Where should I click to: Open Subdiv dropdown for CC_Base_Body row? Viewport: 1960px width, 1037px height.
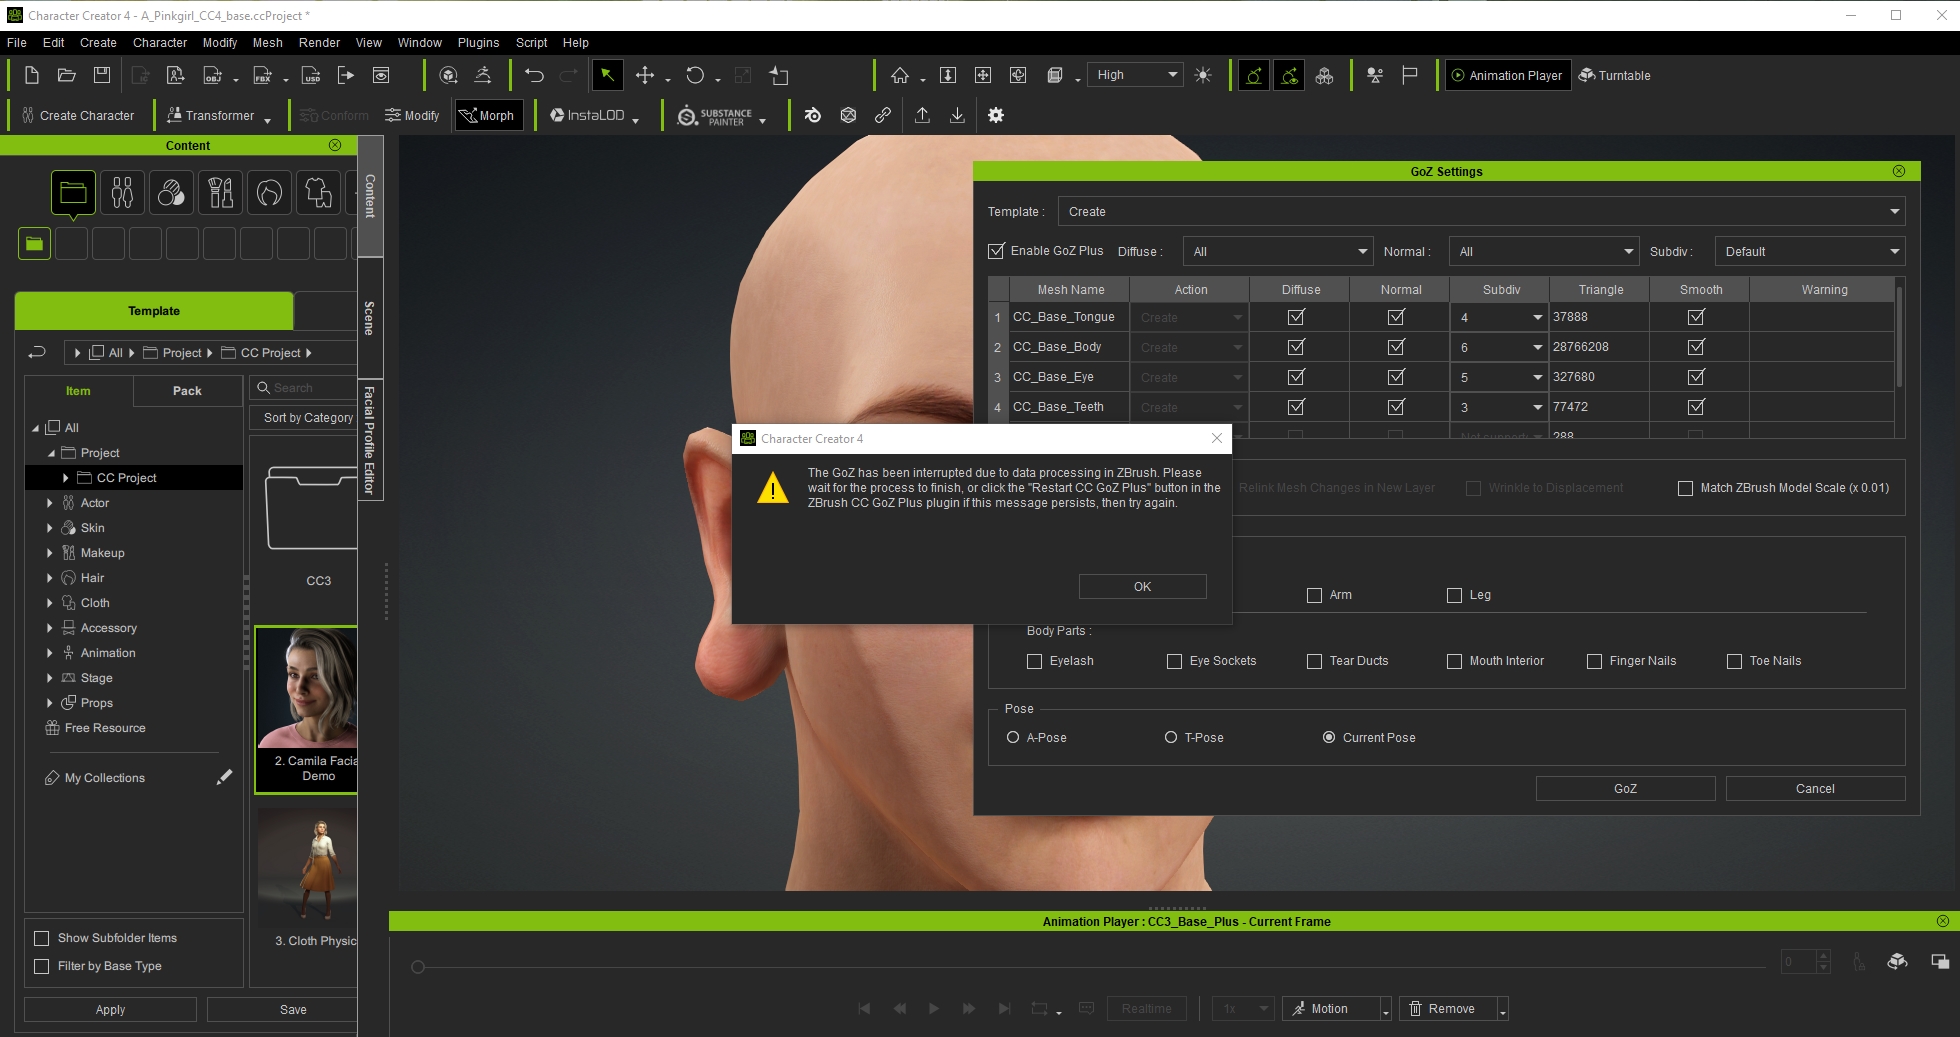1500,347
